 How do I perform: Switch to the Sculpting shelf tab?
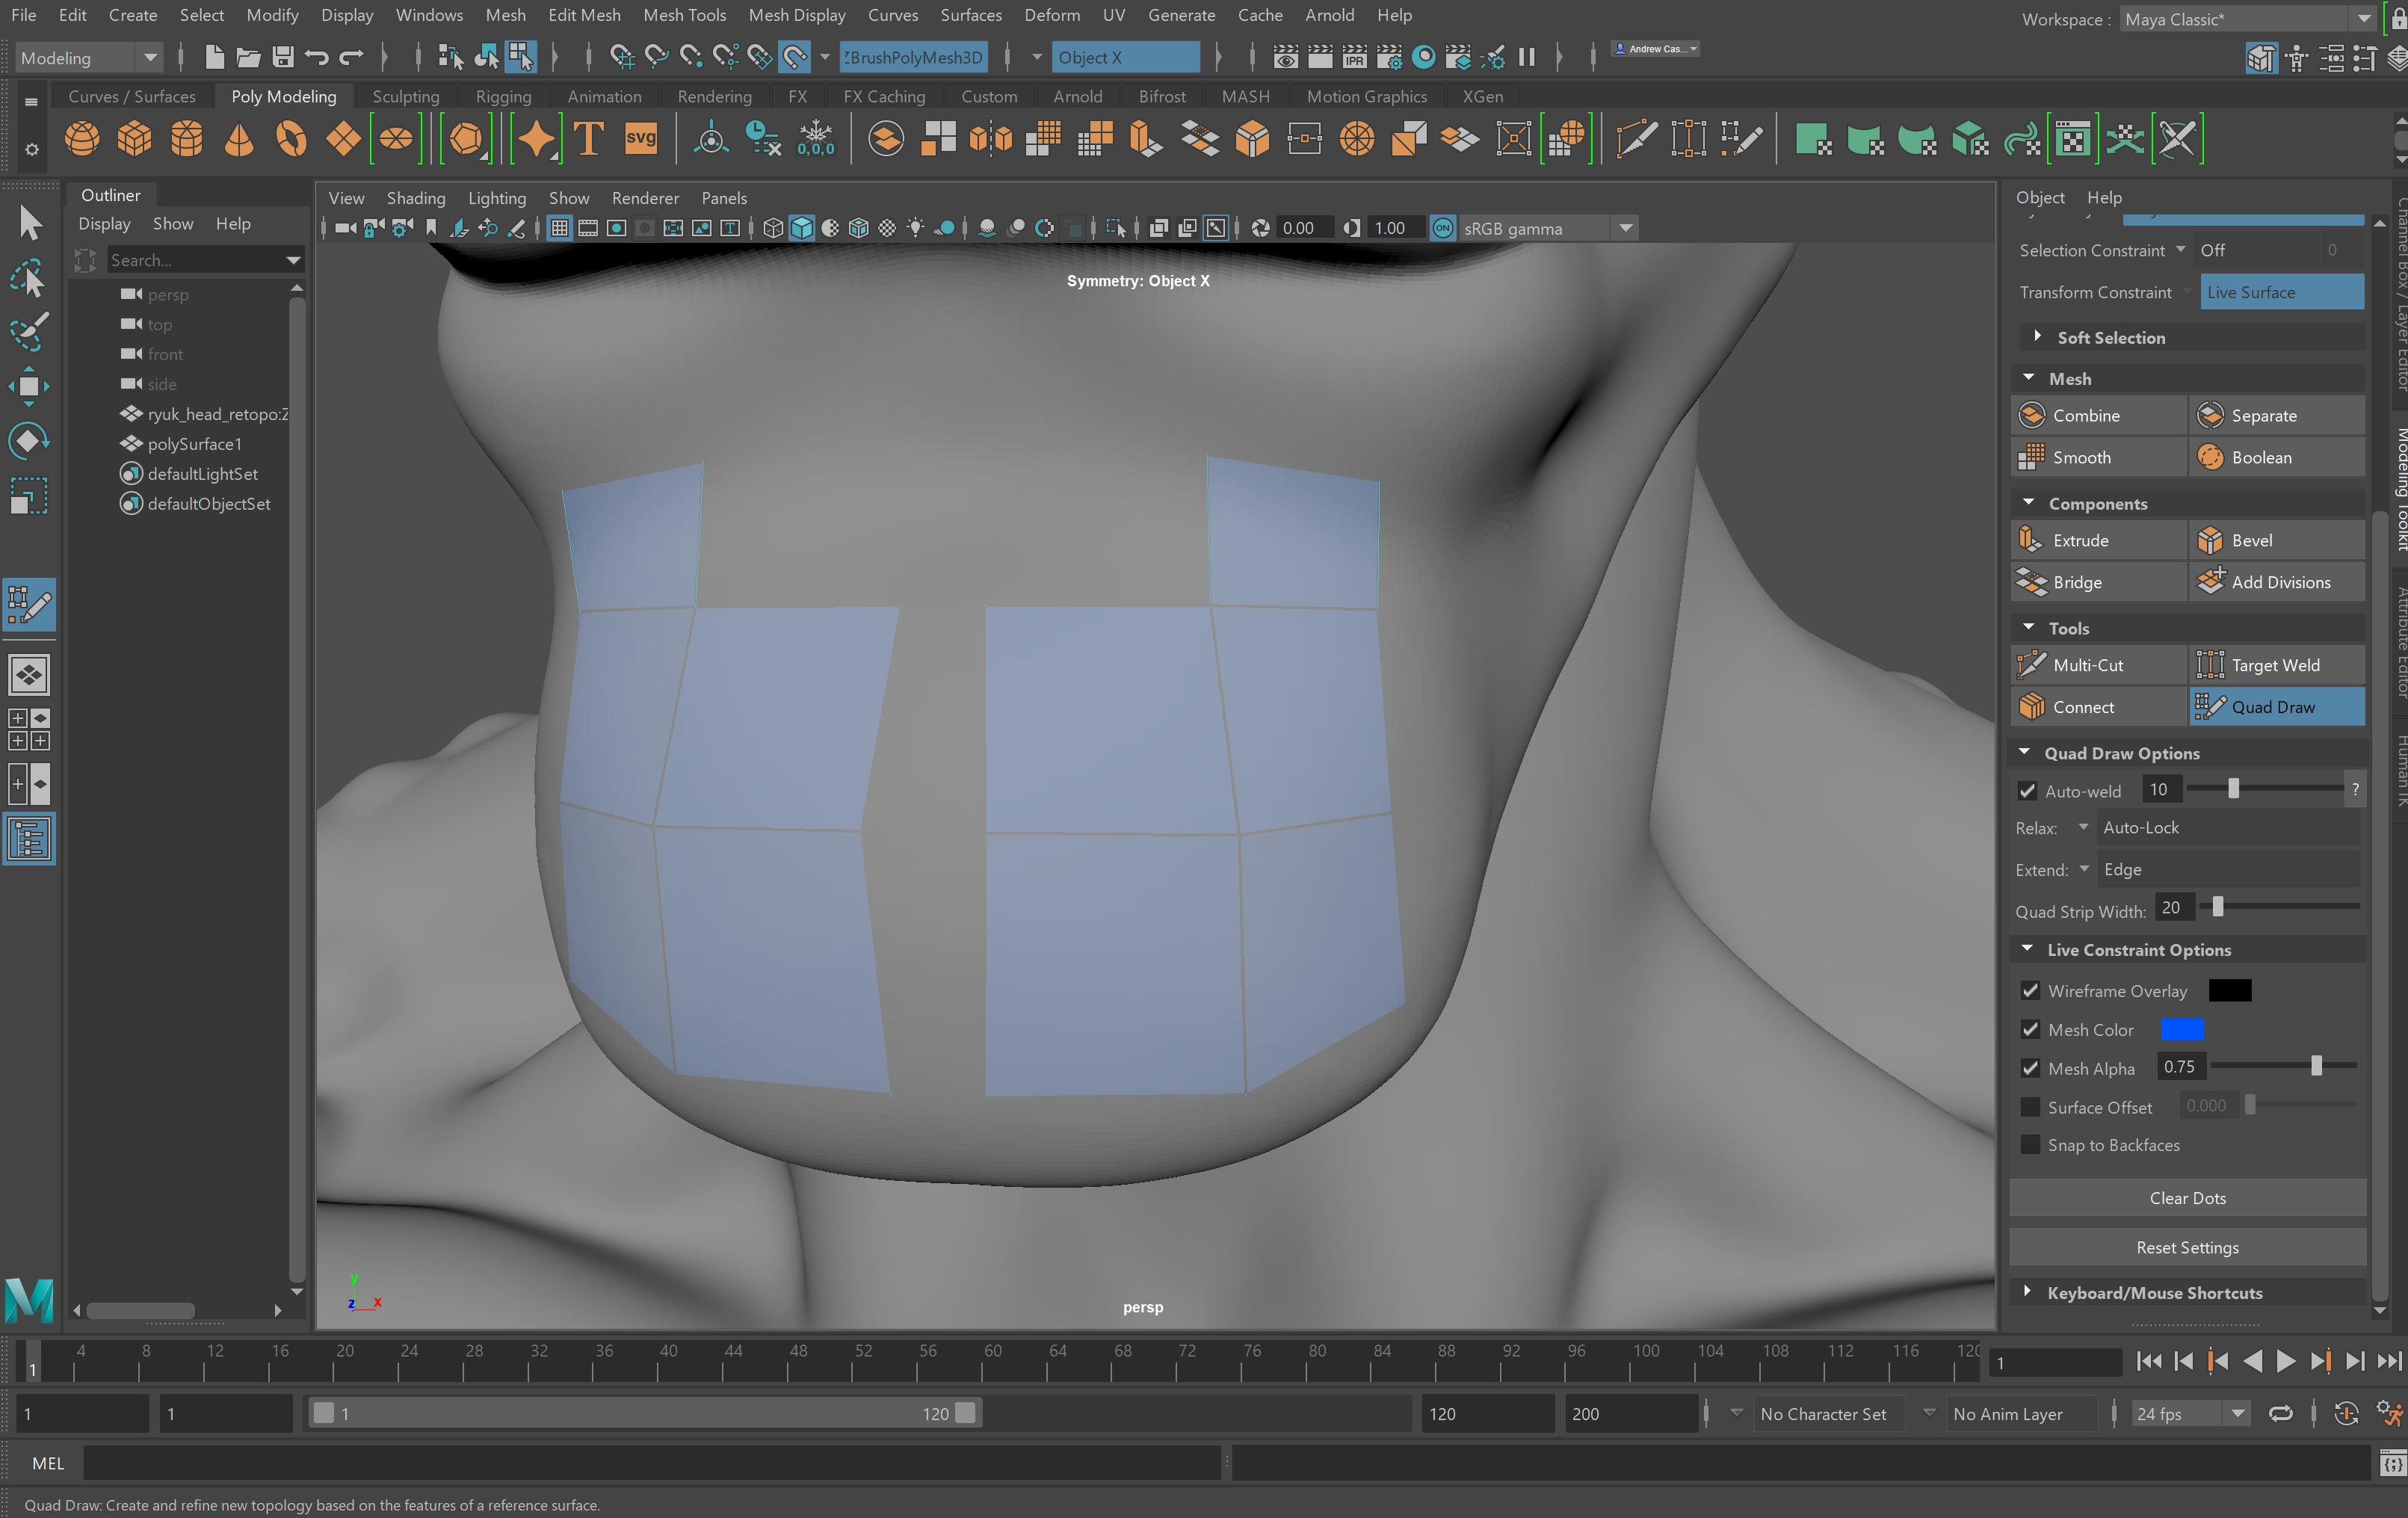pos(405,96)
